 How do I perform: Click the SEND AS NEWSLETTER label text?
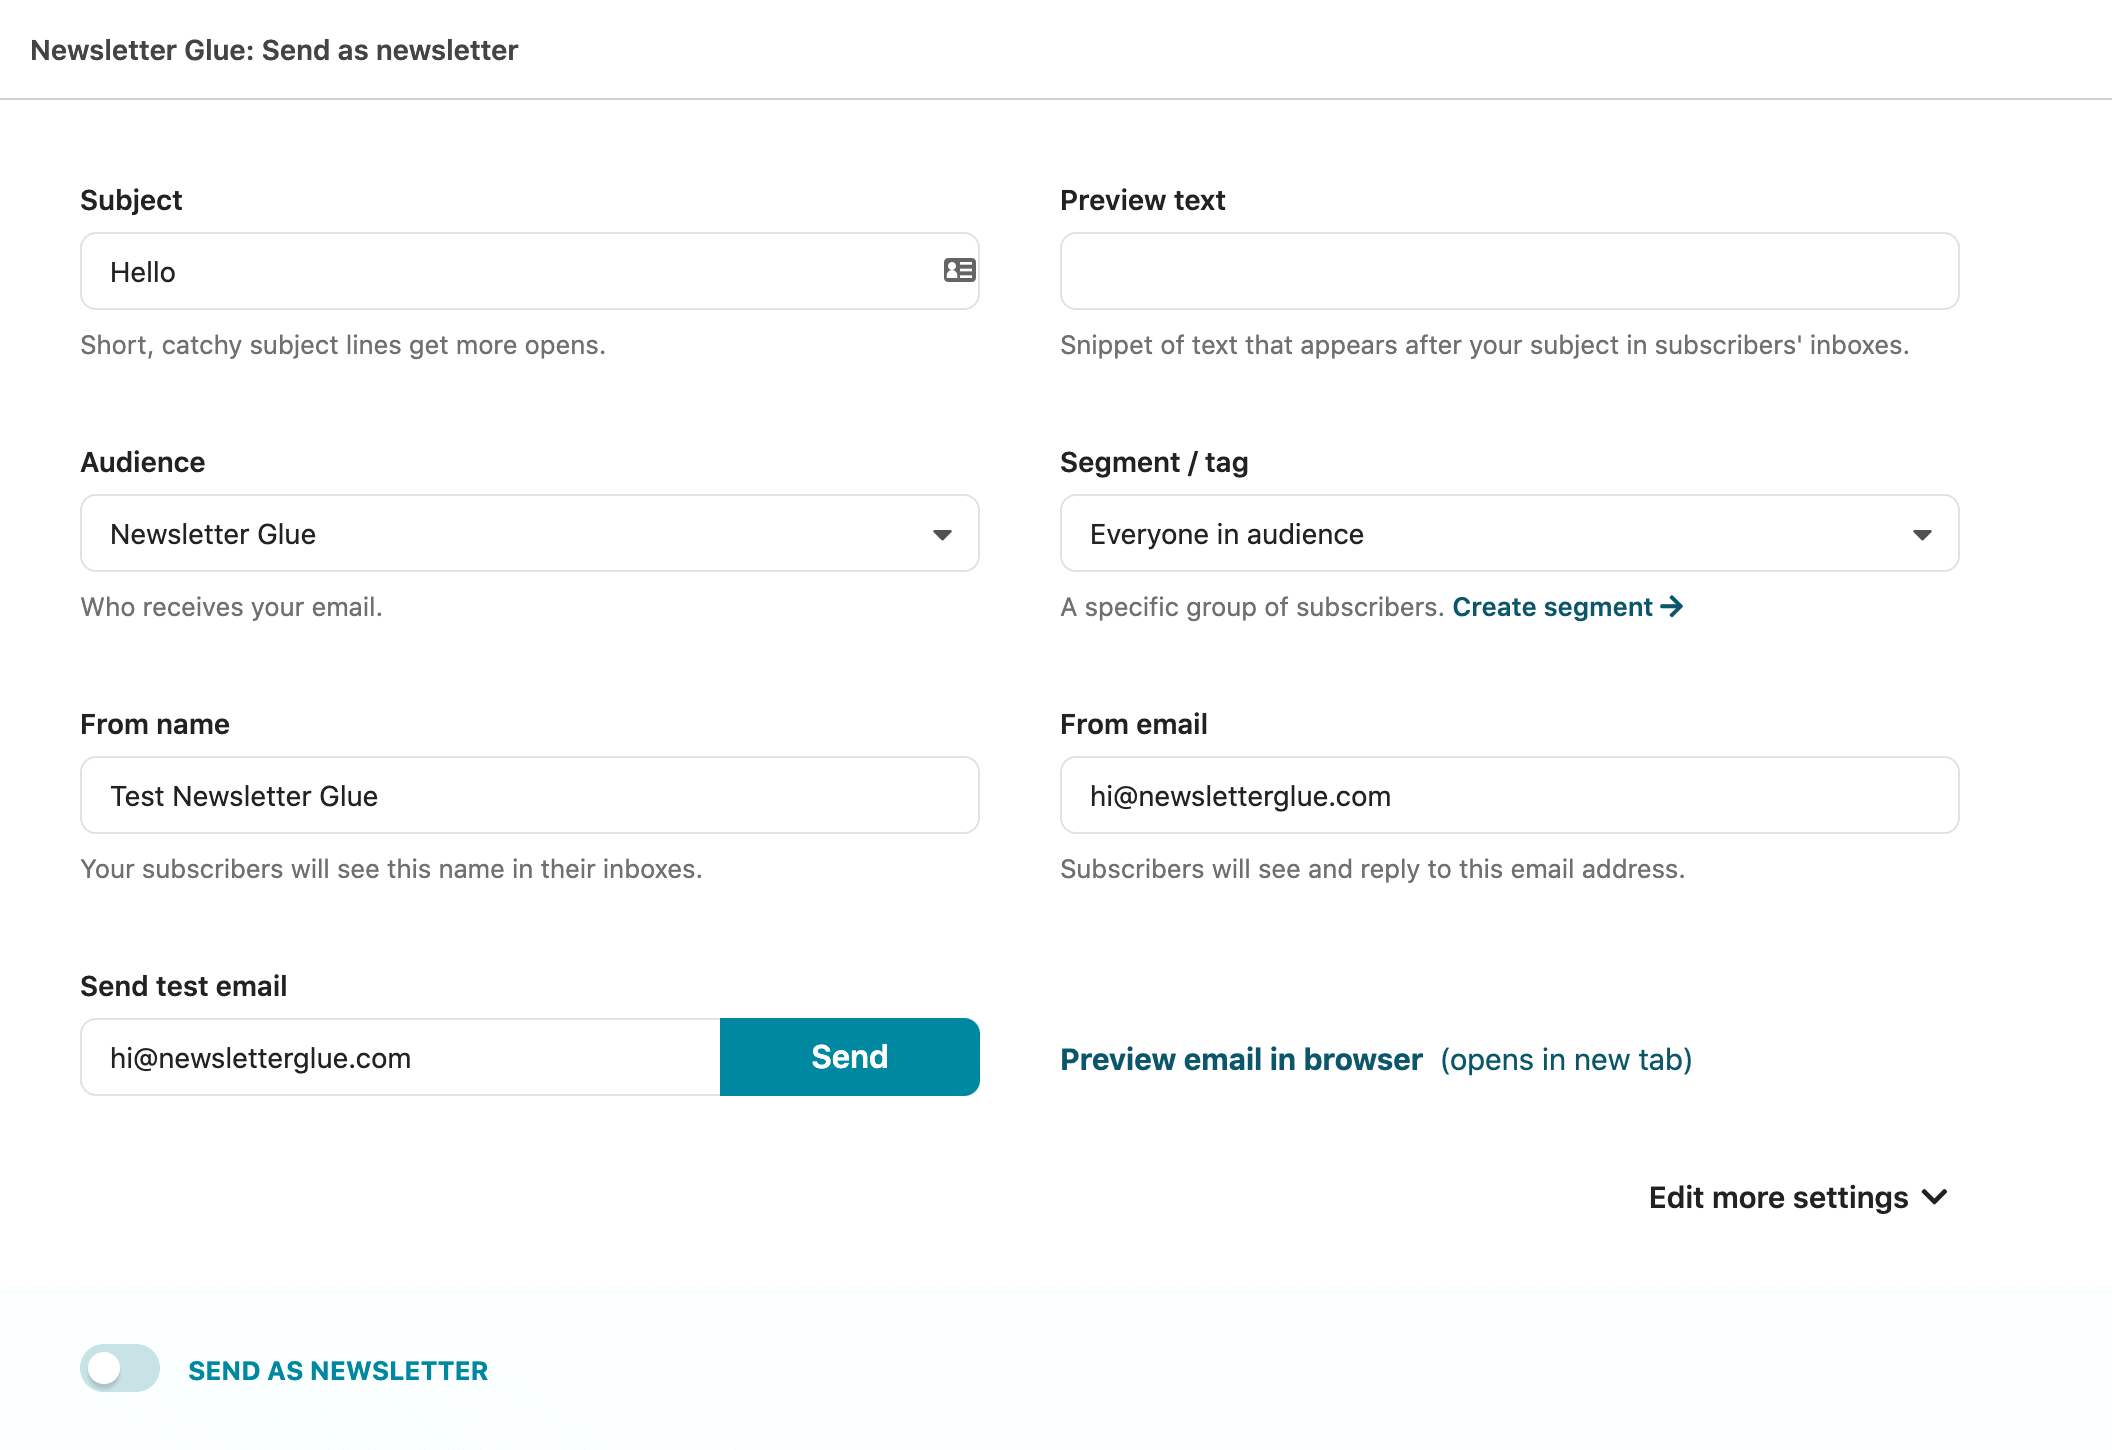[338, 1370]
